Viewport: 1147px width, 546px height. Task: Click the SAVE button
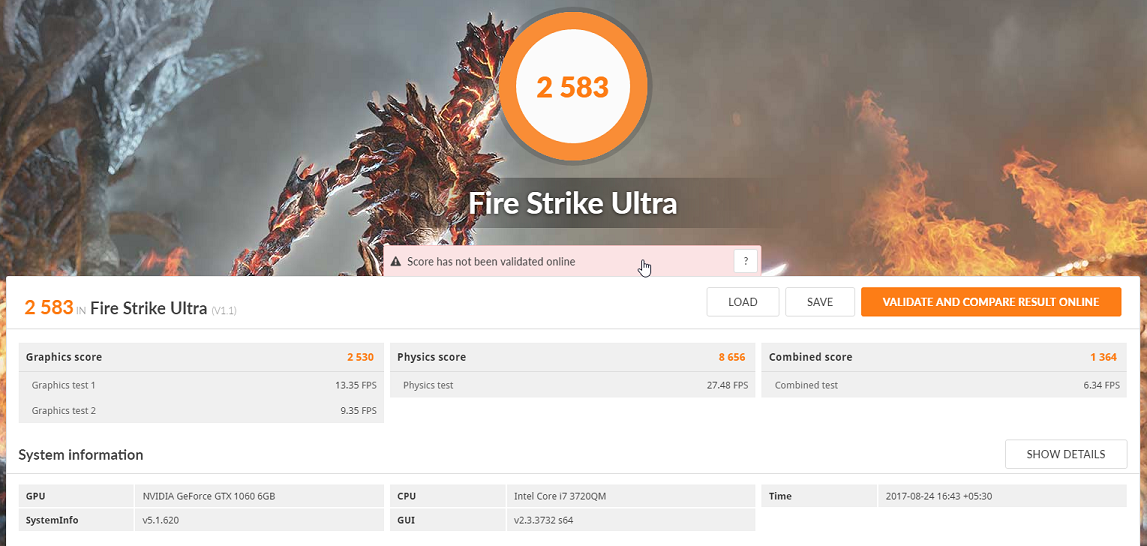click(x=820, y=302)
